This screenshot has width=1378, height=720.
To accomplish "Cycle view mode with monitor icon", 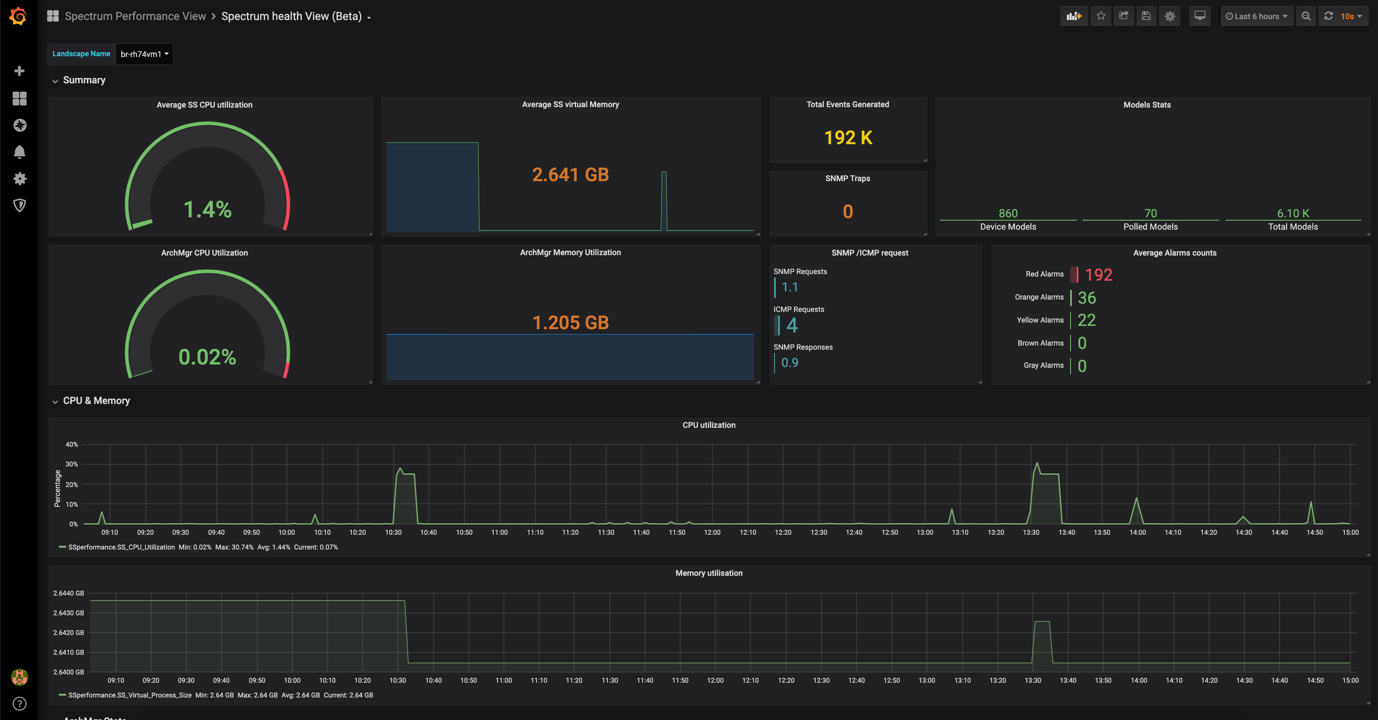I will 1200,16.
